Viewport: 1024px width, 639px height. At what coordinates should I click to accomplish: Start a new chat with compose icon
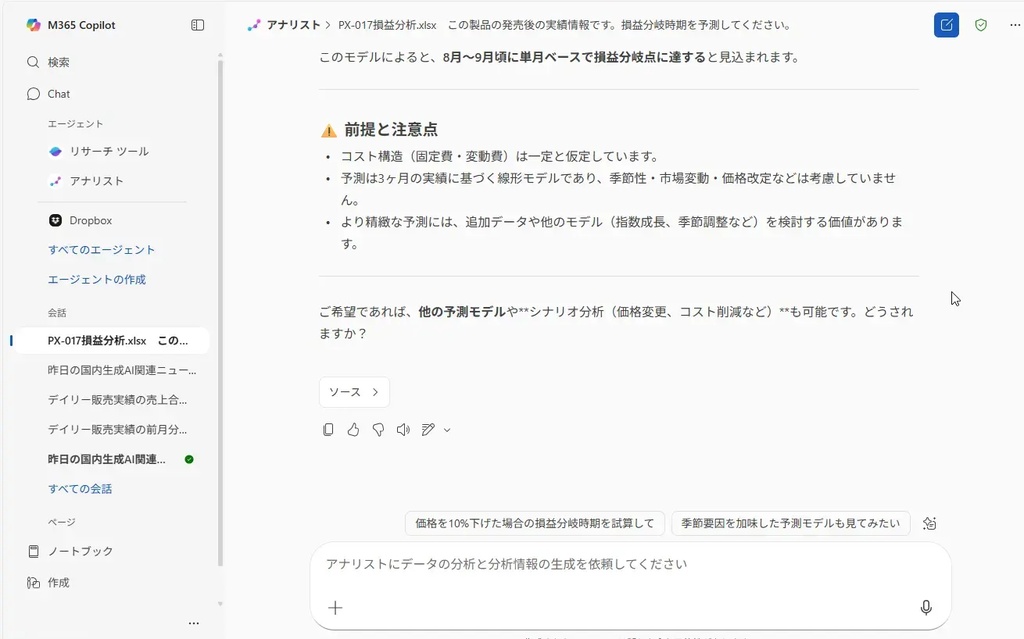[946, 25]
